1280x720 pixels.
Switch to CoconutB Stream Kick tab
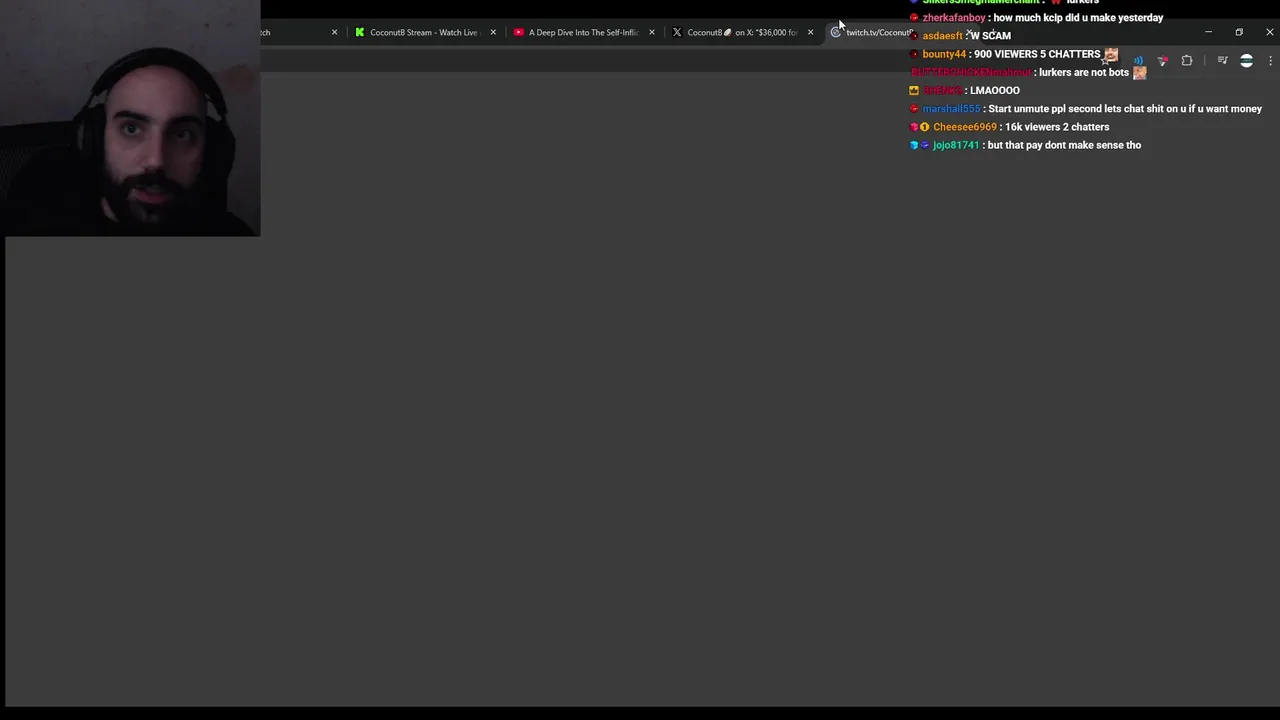(425, 32)
